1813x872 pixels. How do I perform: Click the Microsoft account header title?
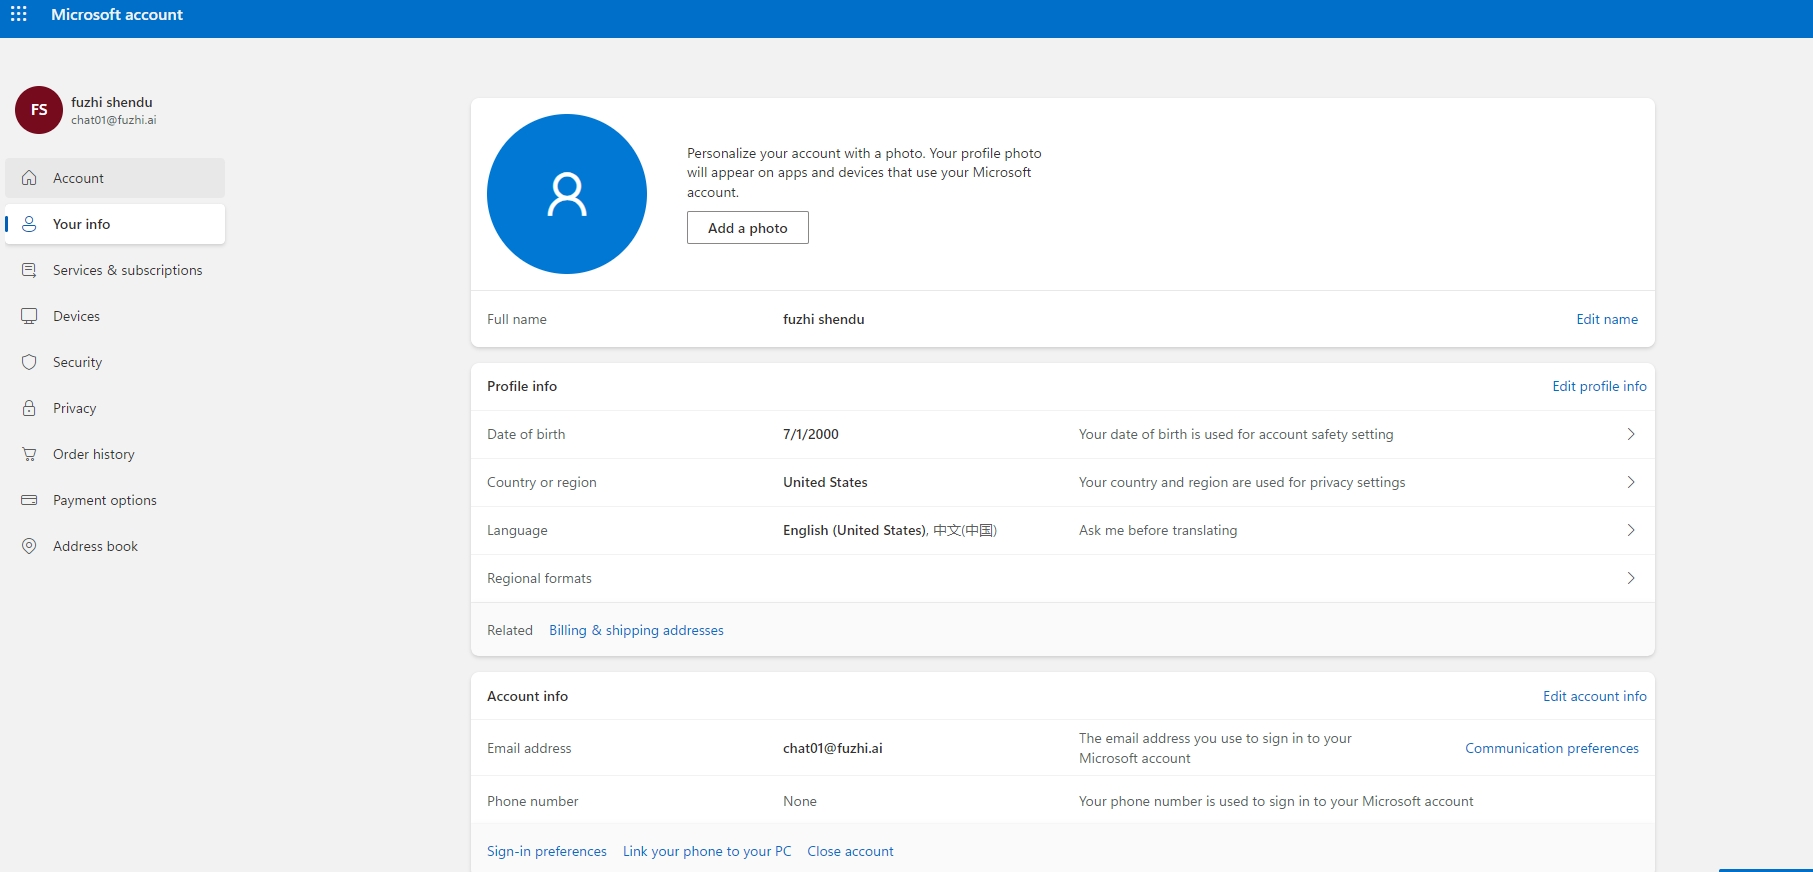pos(117,15)
